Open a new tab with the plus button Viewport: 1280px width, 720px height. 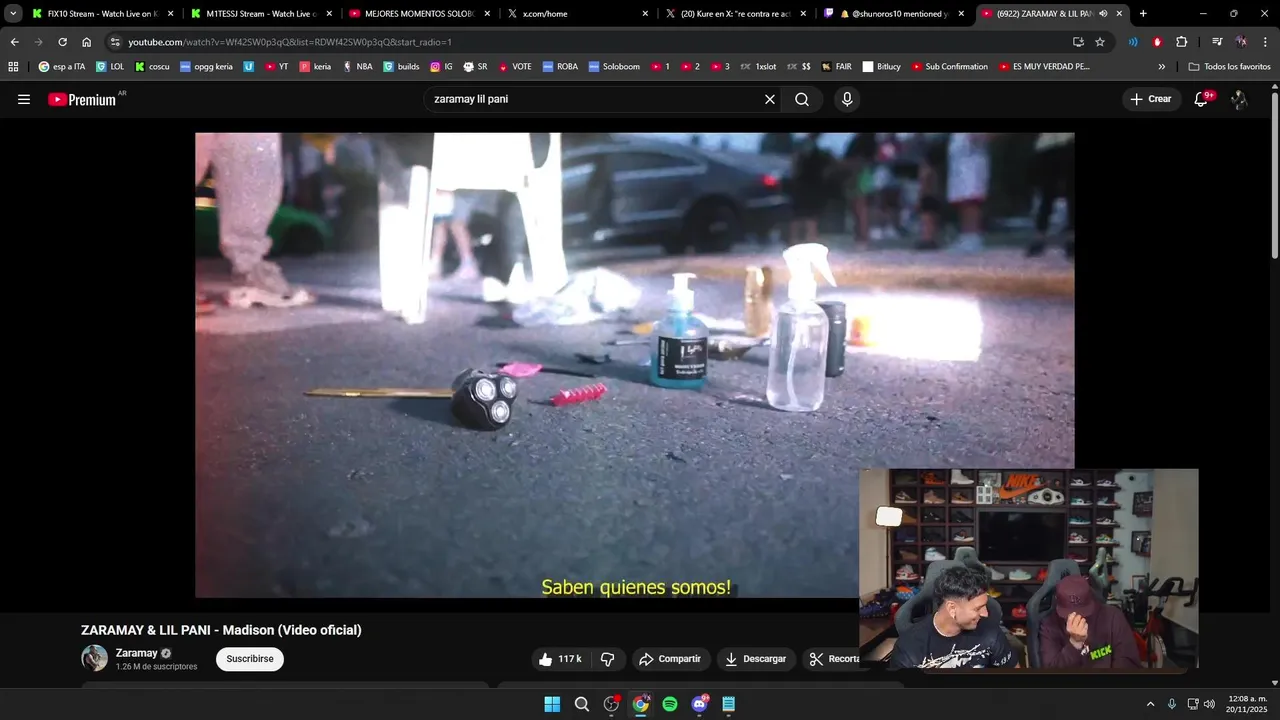coord(1143,14)
